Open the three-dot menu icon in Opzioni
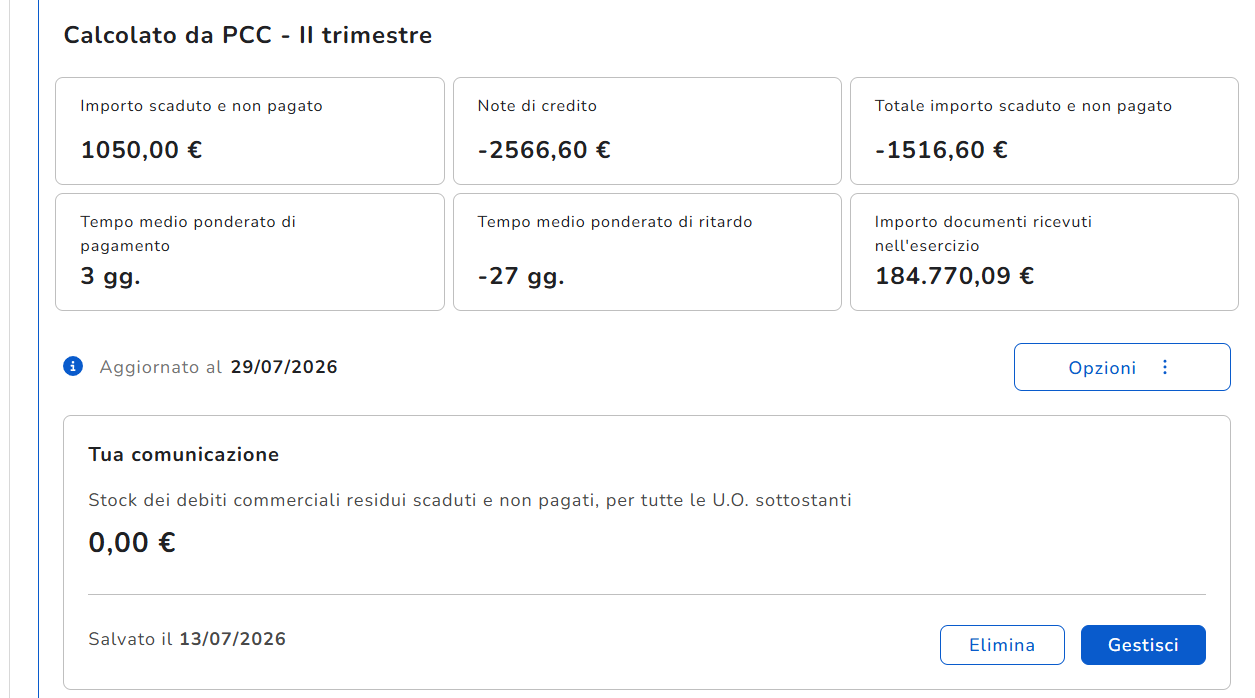Screen dimensions: 1255x698 tap(1164, 367)
